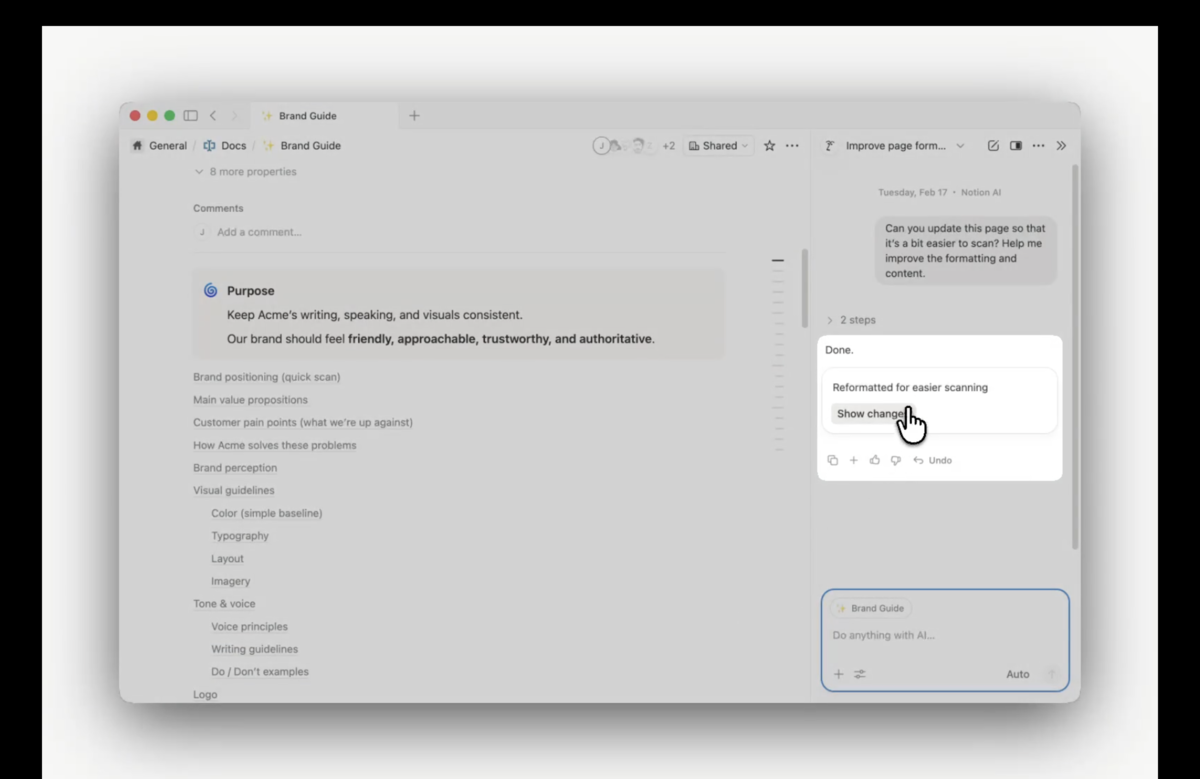Click the send arrow in the AI input

1051,674
